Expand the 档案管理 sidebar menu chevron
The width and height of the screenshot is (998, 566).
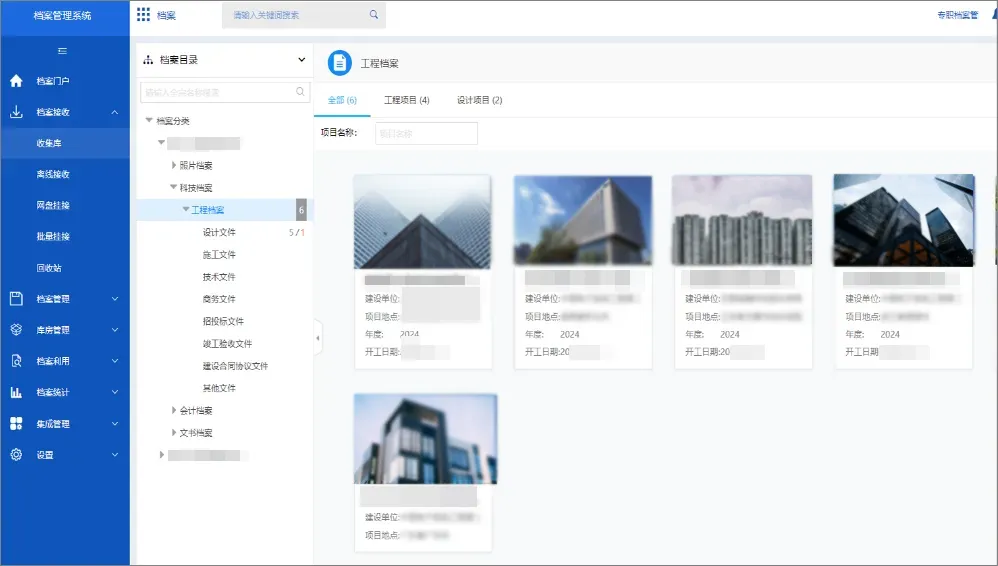click(115, 299)
